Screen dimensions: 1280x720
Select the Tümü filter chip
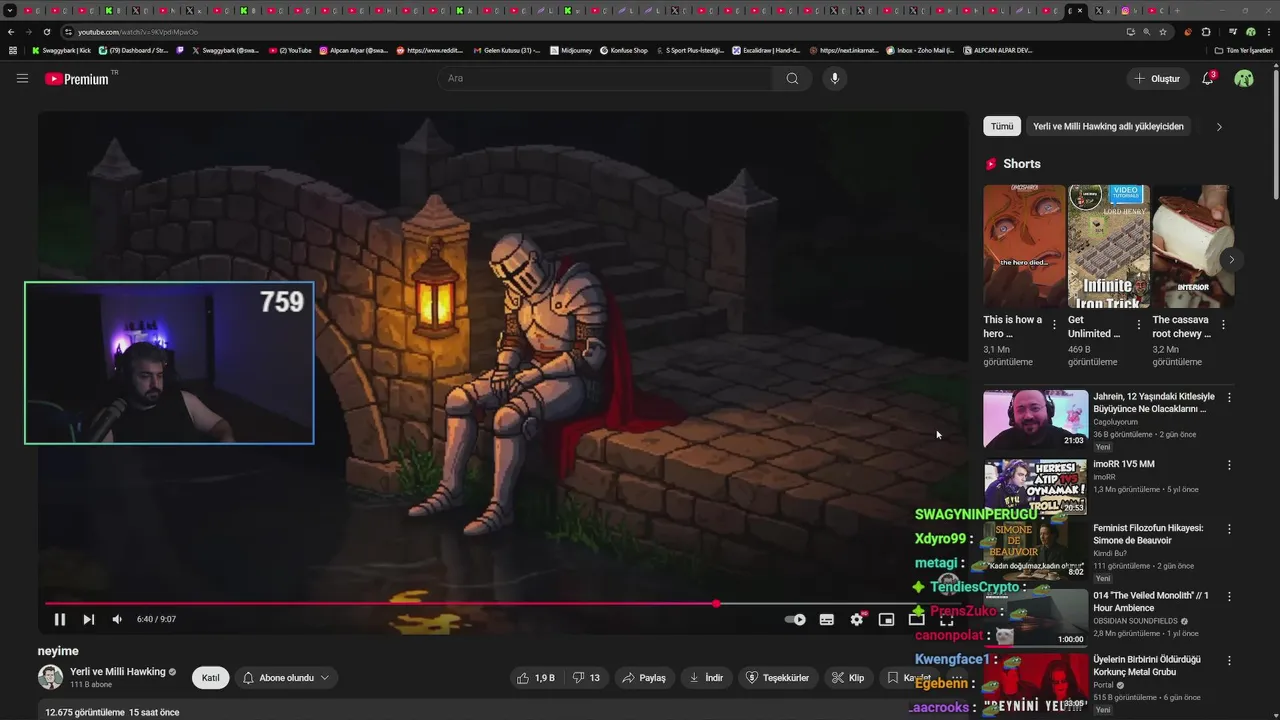click(x=1002, y=126)
